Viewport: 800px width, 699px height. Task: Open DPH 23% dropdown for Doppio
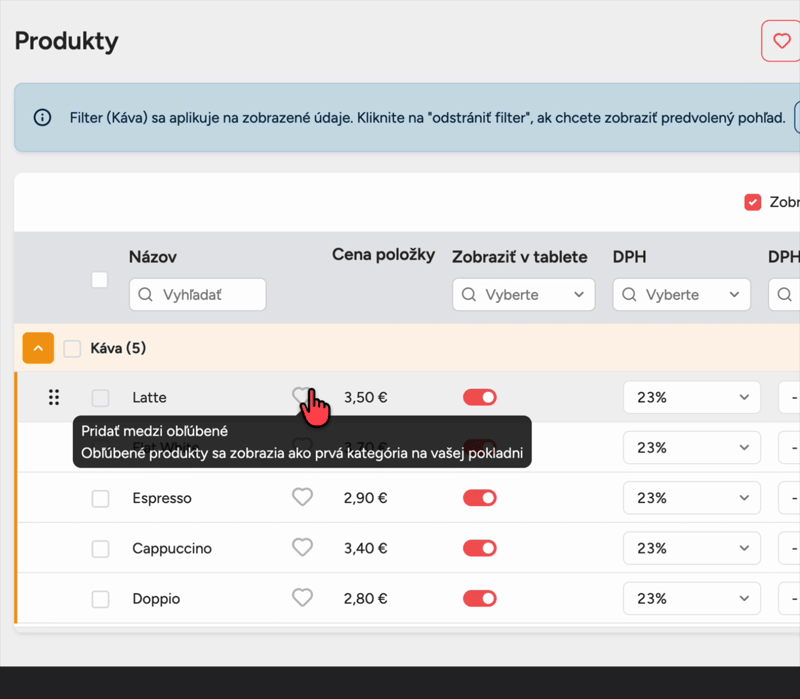click(x=692, y=598)
